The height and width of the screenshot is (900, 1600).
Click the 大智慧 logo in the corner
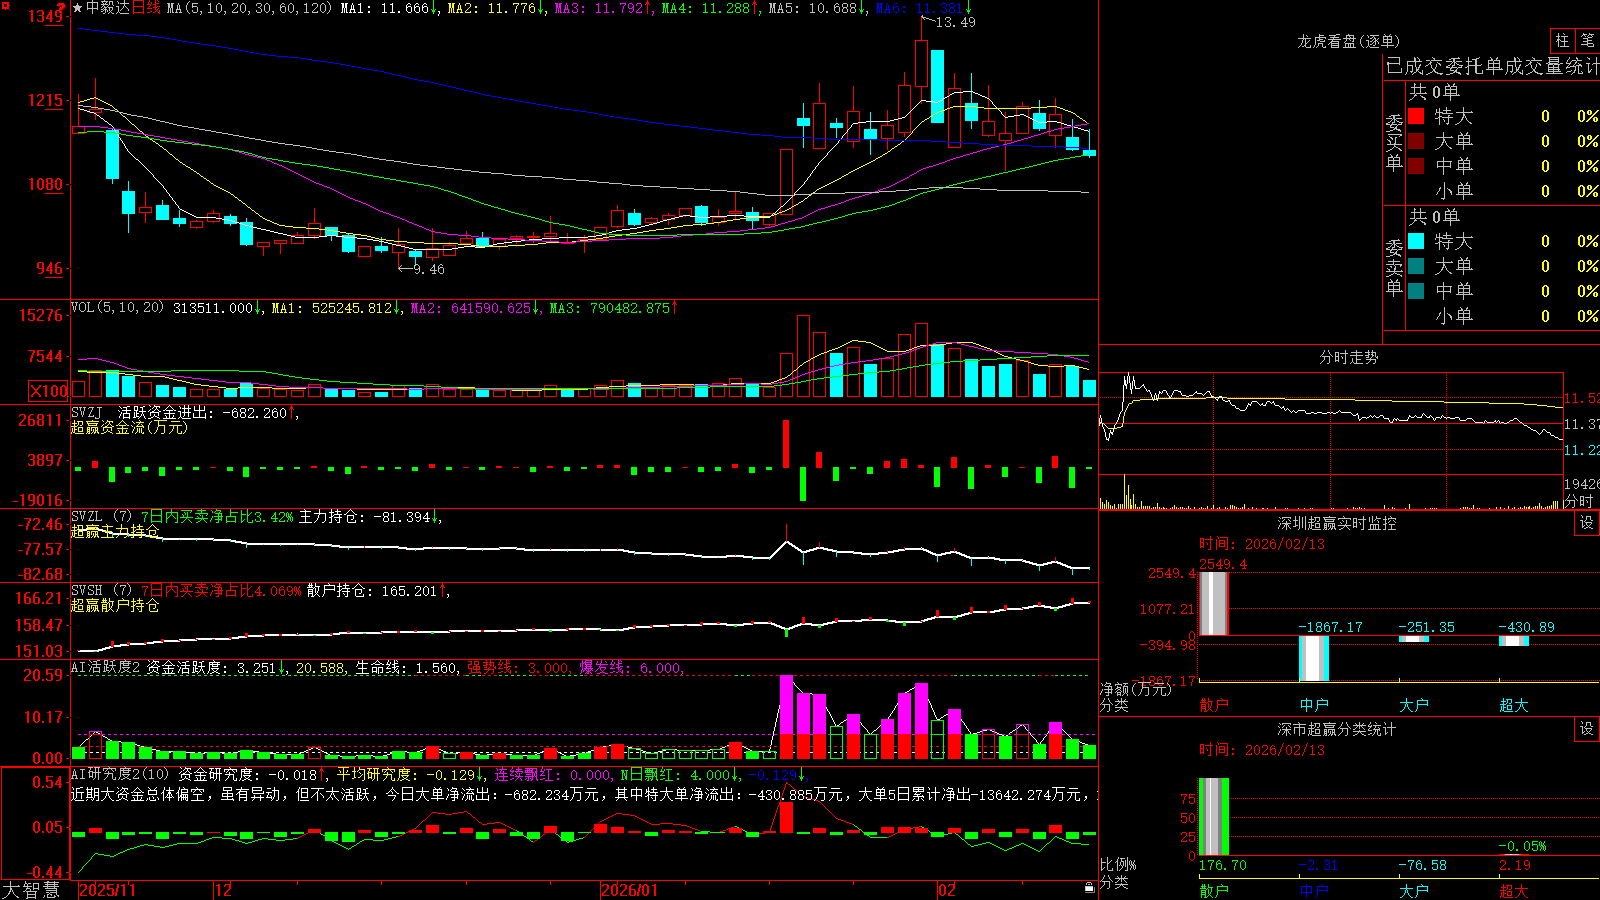[31, 889]
